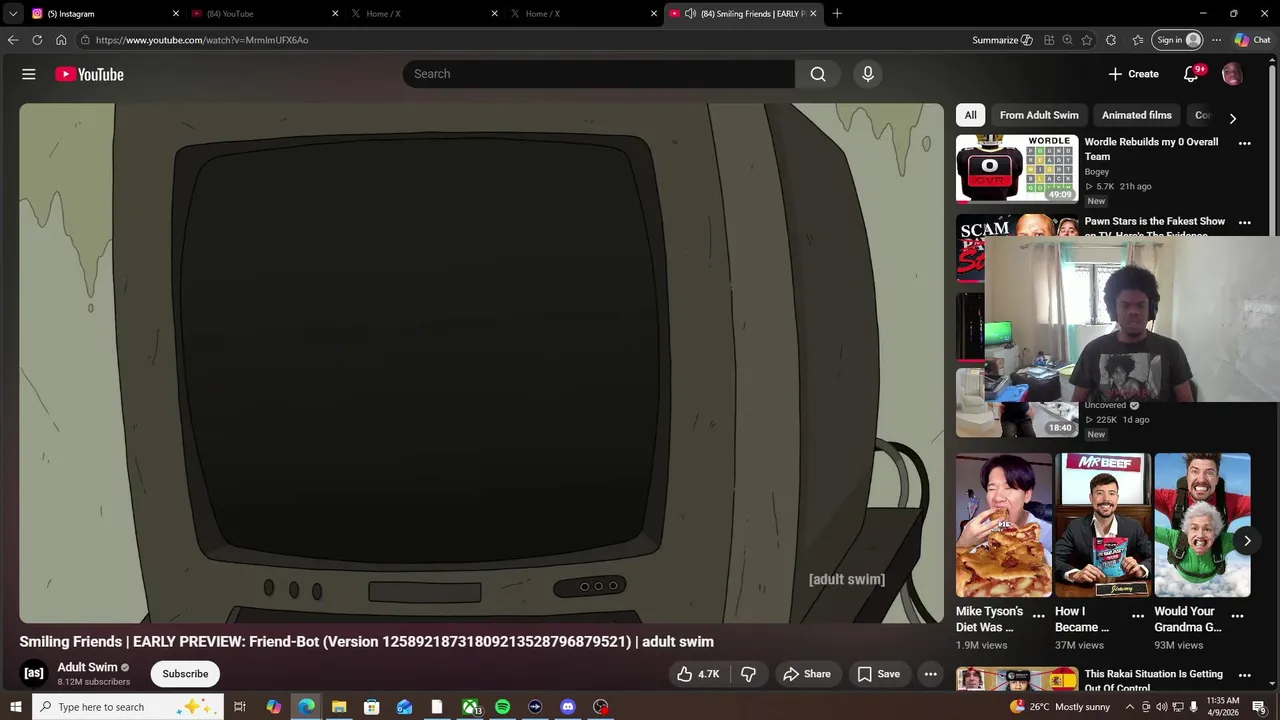Viewport: 1280px width, 720px height.
Task: Open volume control in system tray
Action: click(1162, 707)
